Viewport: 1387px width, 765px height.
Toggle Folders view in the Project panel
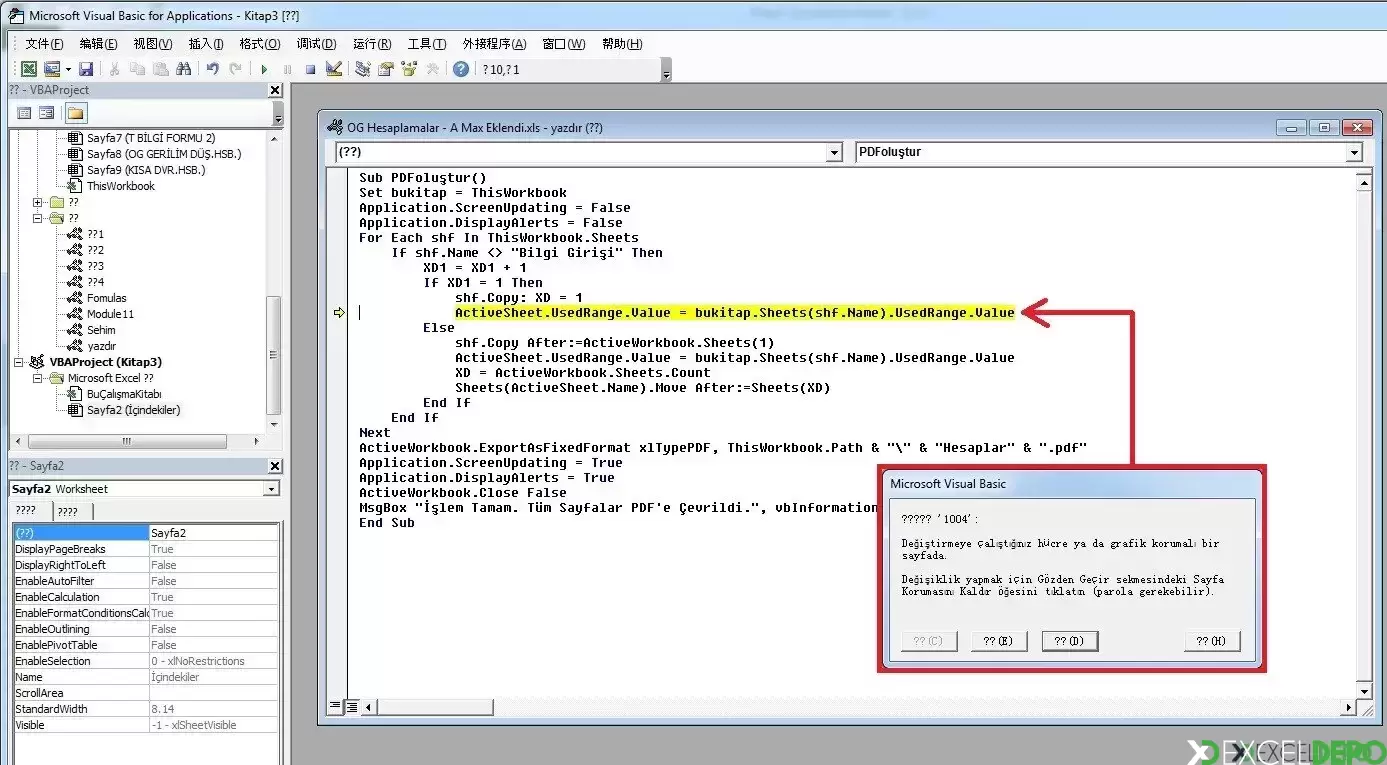[76, 113]
